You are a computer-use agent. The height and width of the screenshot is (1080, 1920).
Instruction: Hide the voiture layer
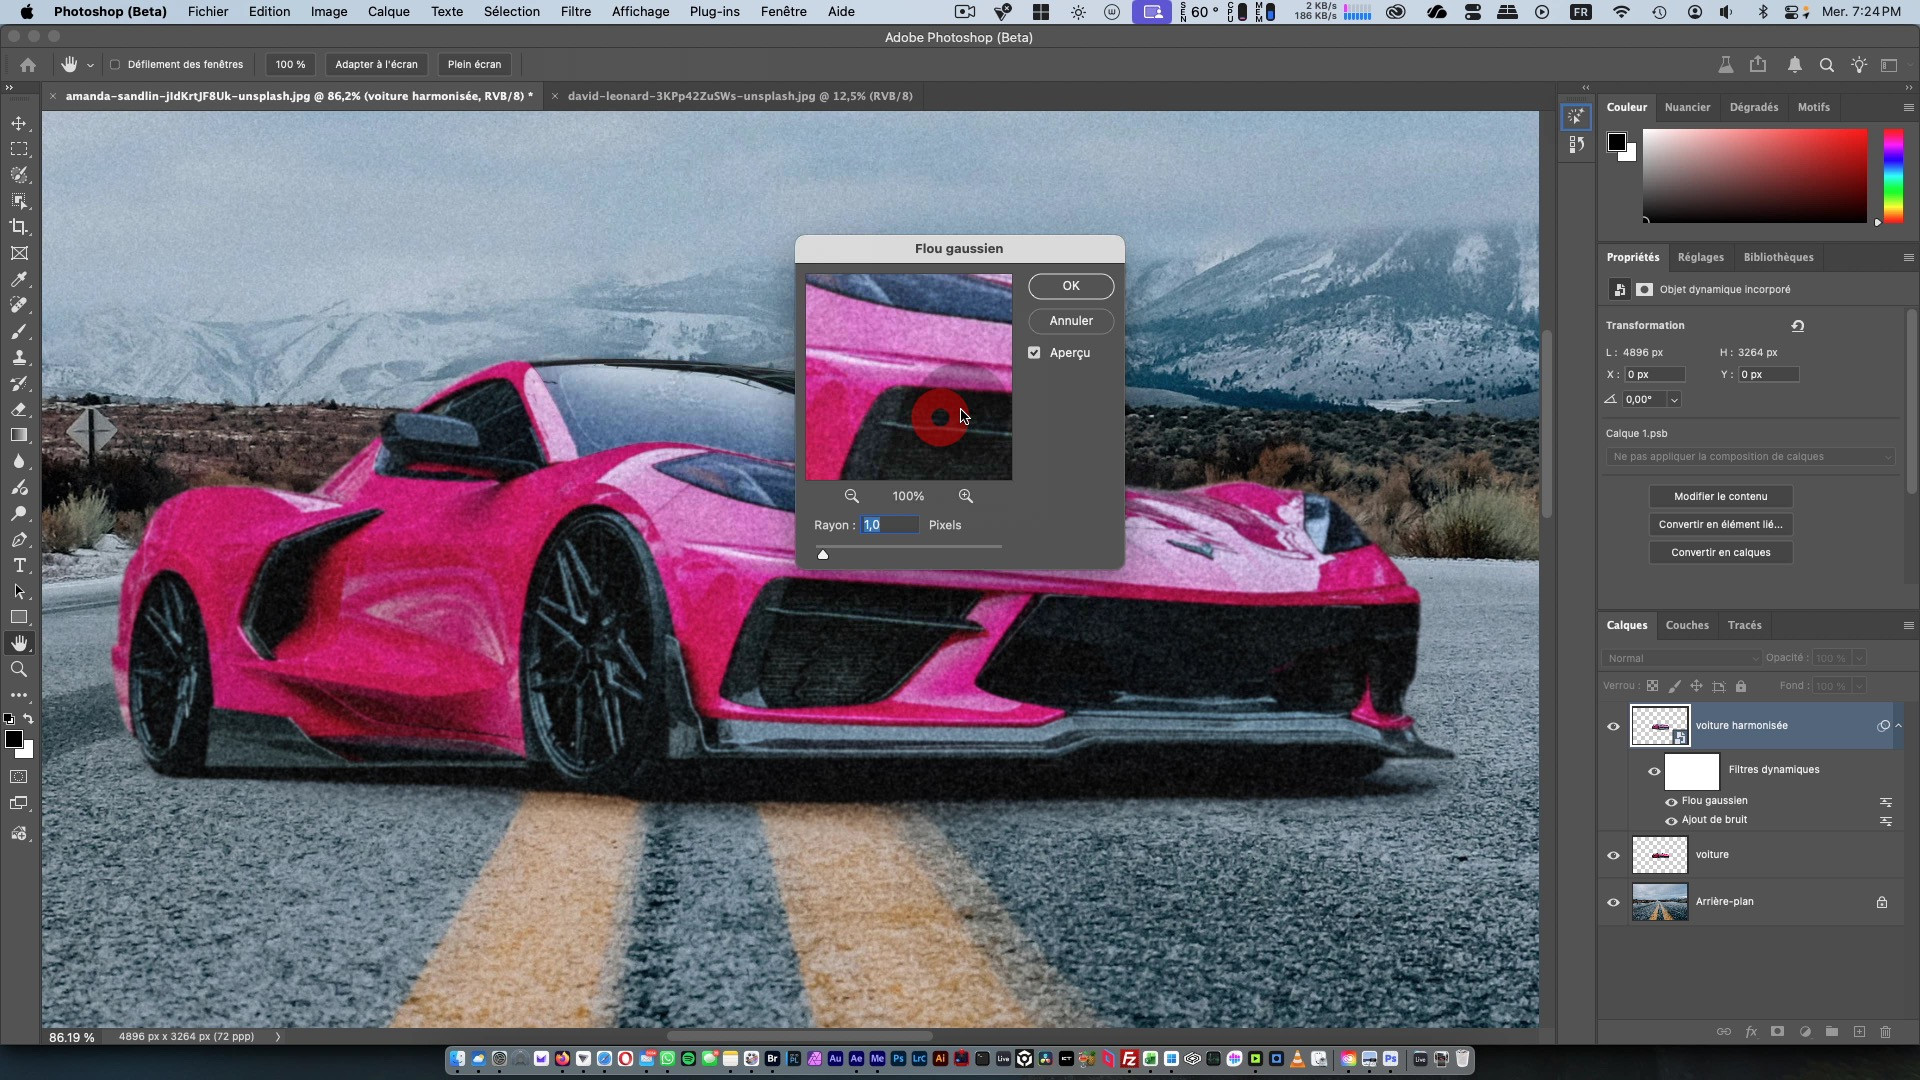1613,855
